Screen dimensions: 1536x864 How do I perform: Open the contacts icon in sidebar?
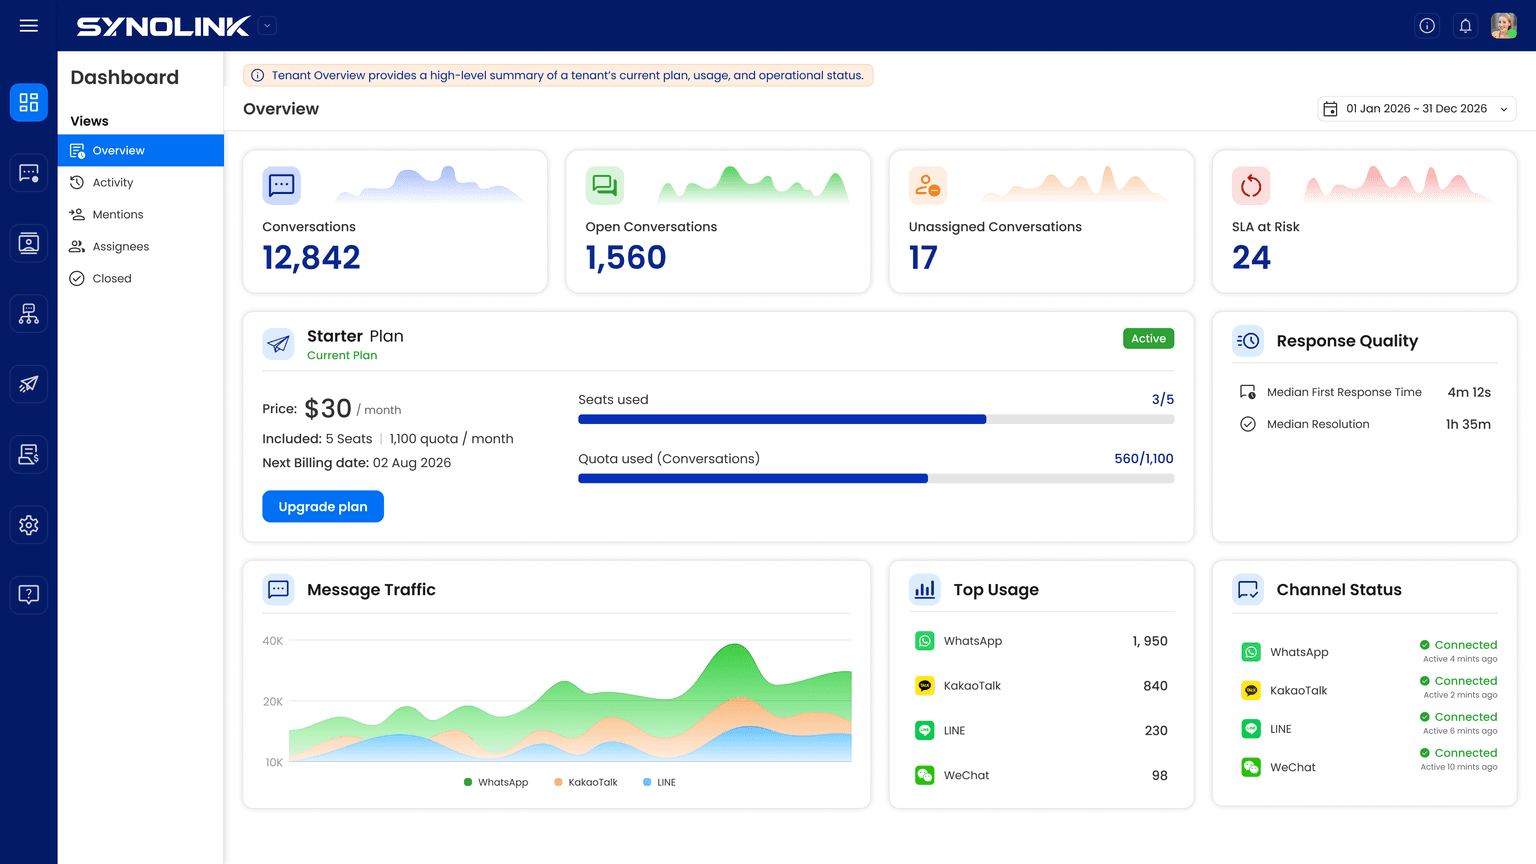pos(29,243)
